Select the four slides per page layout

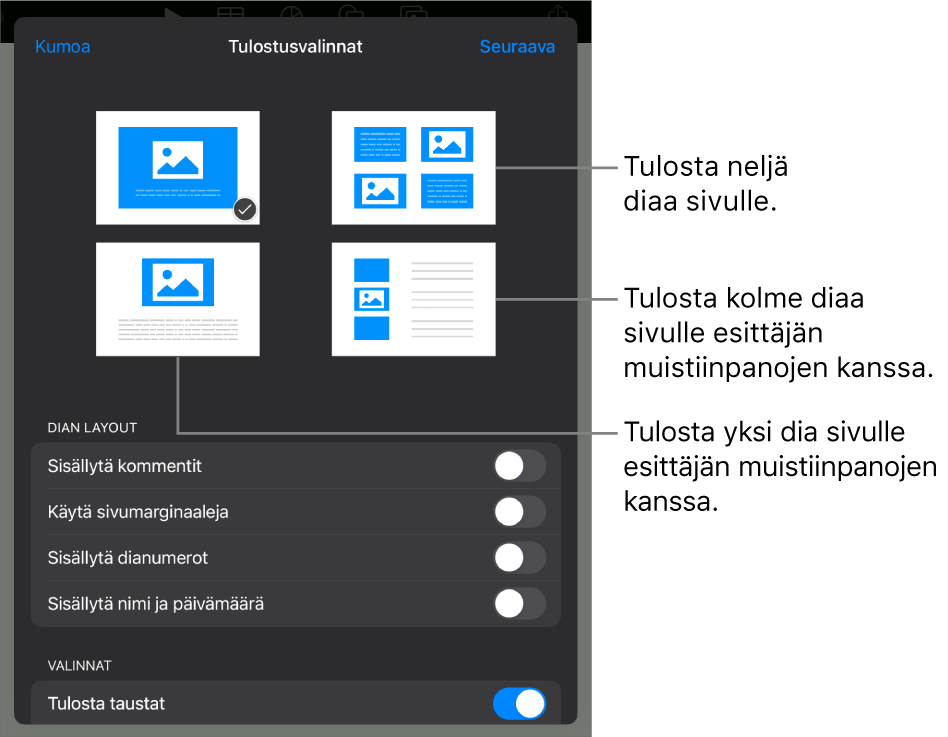tap(414, 167)
